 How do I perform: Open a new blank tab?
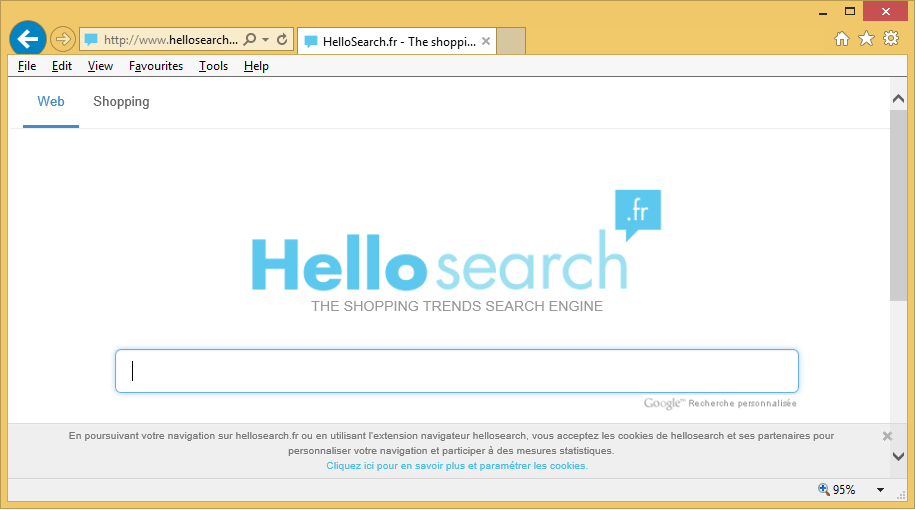[x=511, y=41]
